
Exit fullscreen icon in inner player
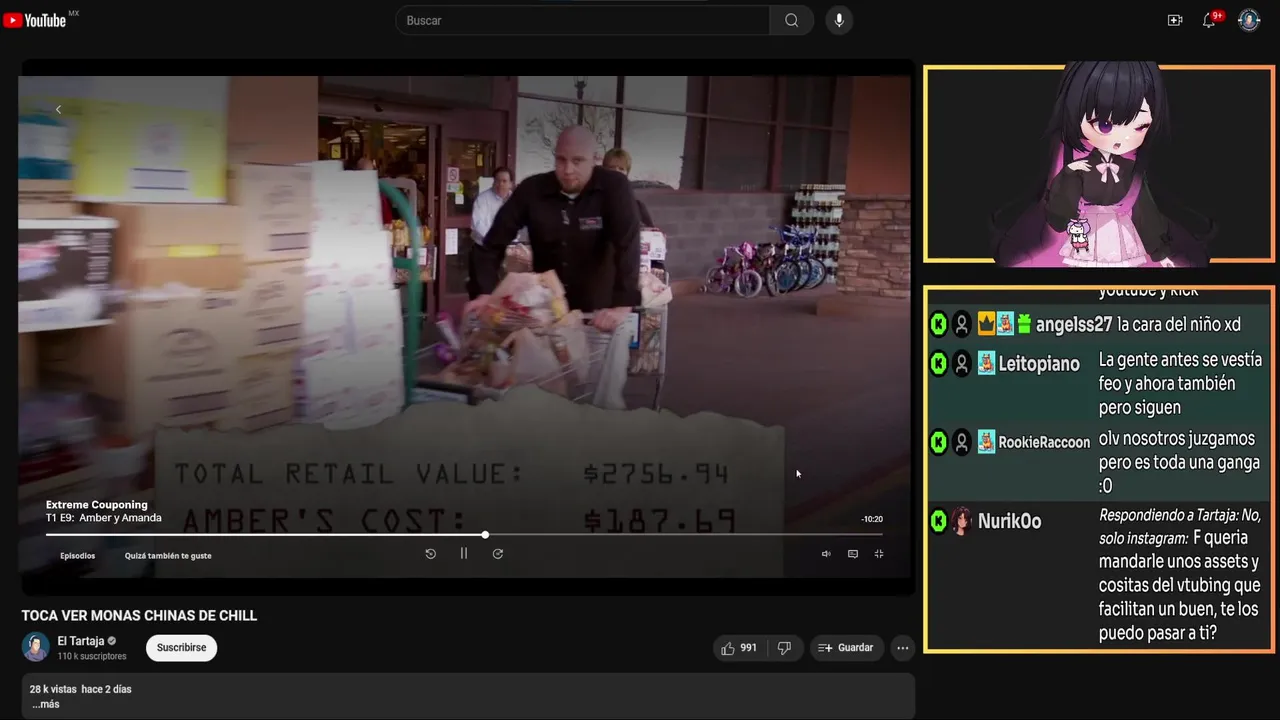click(x=879, y=554)
